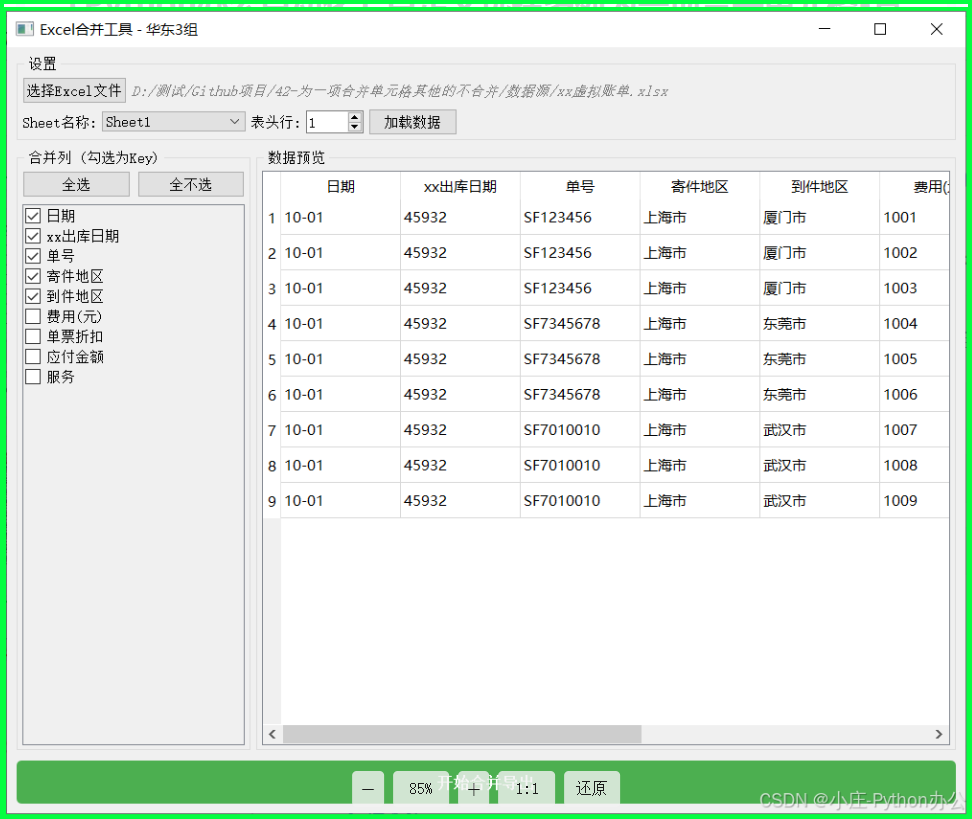This screenshot has width=972, height=819.
Task: Click the 全不选 deselect-all button
Action: [x=190, y=184]
